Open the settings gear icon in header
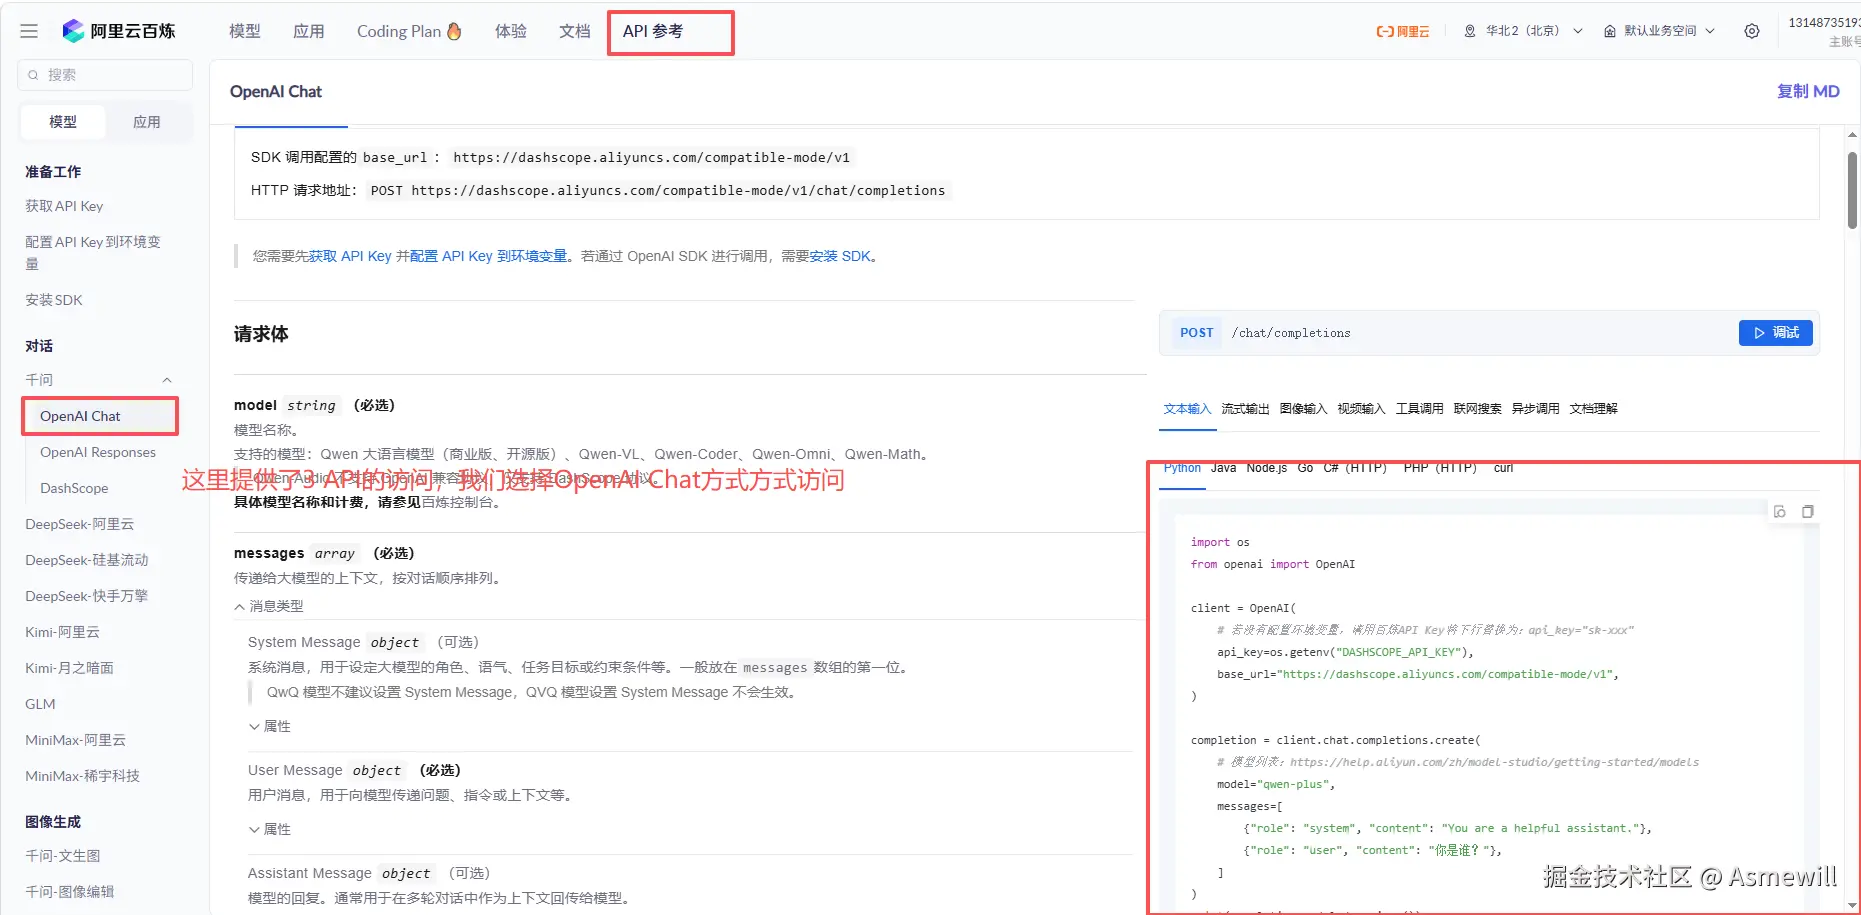The image size is (1861, 915). click(x=1752, y=31)
